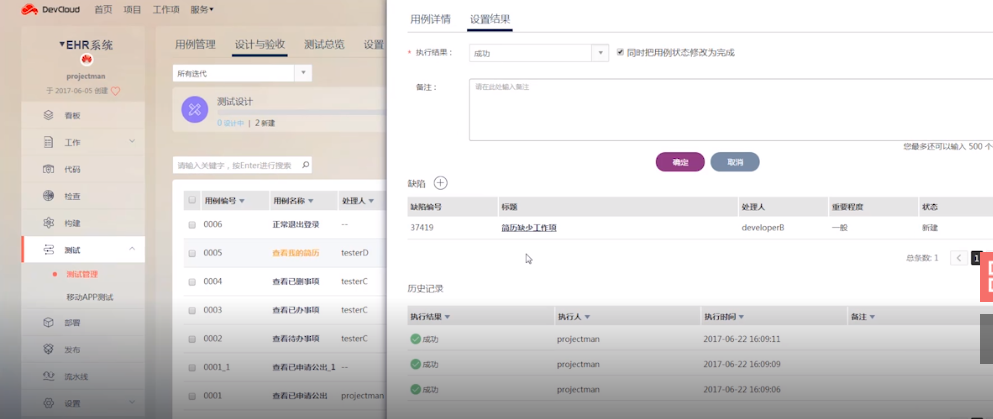
Task: Open the 发布 sidebar icon
Action: click(48, 349)
